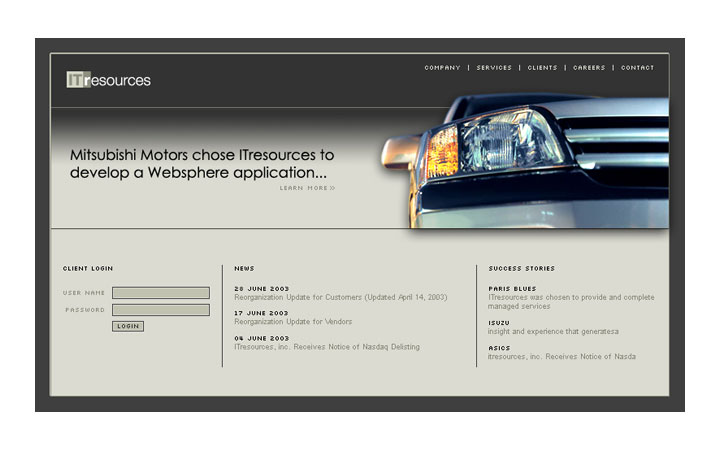
Task: Select Contact in the top navigation
Action: pyautogui.click(x=637, y=68)
